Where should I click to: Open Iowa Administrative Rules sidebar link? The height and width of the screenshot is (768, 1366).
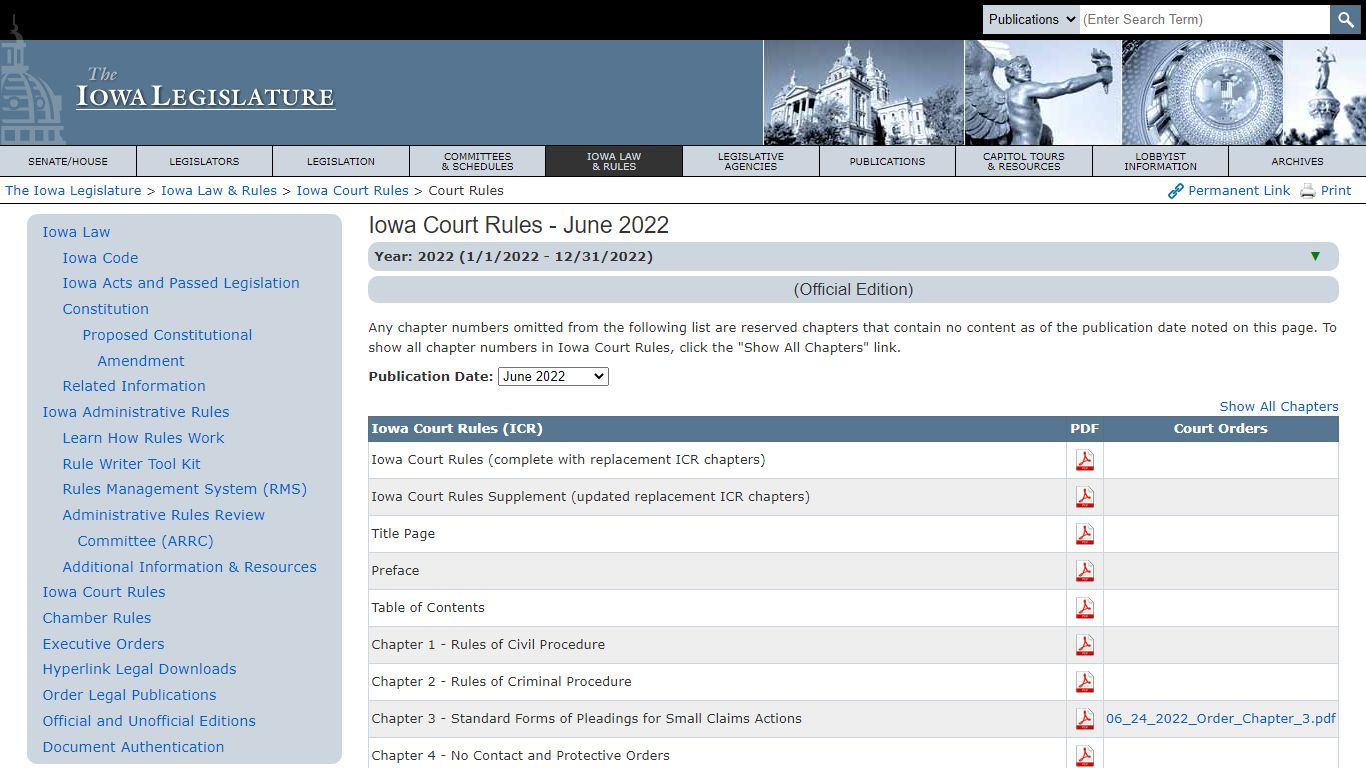(136, 412)
